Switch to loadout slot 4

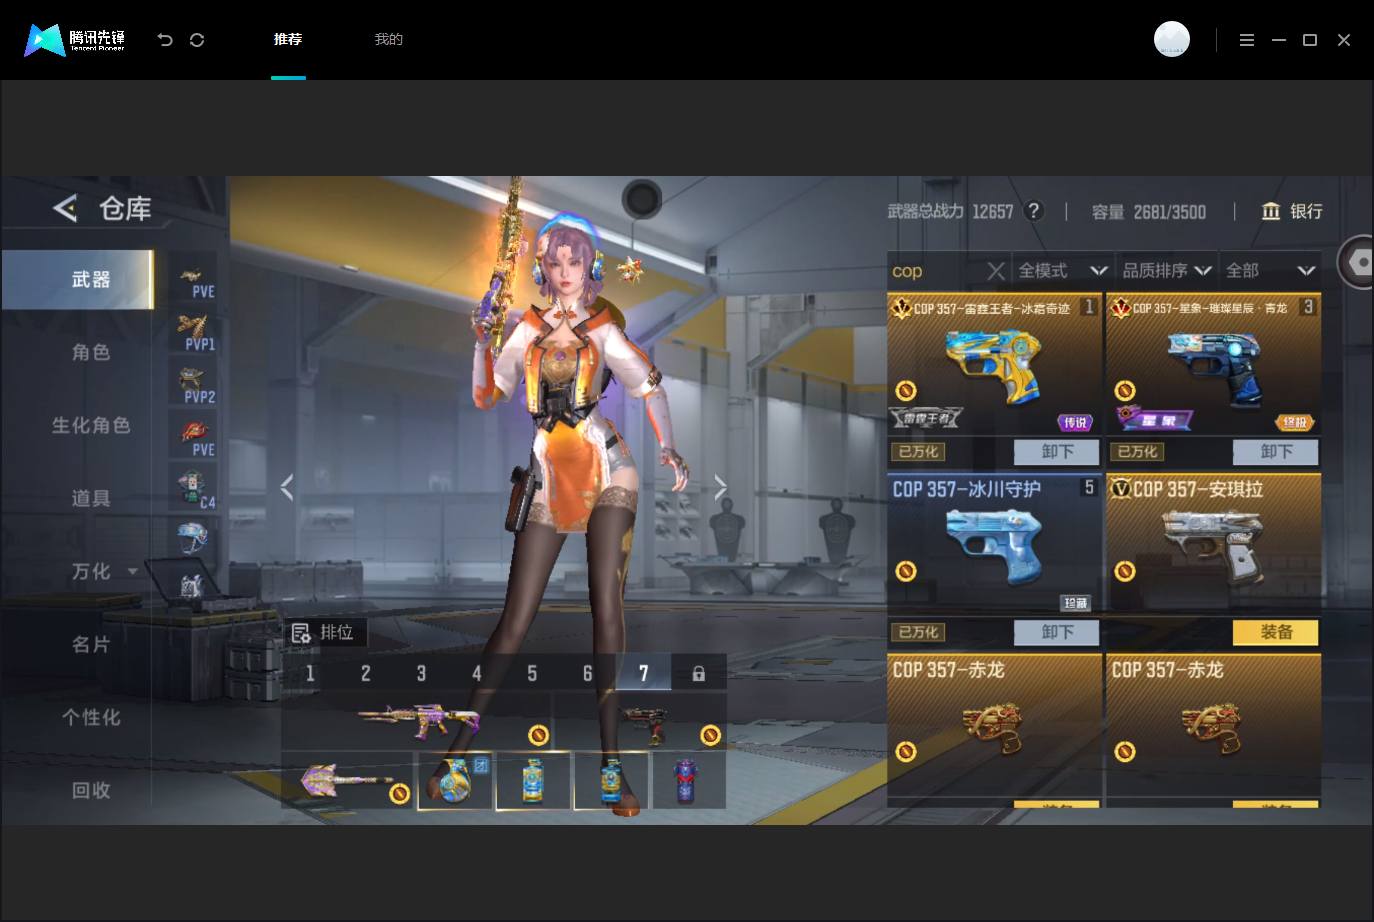click(477, 673)
